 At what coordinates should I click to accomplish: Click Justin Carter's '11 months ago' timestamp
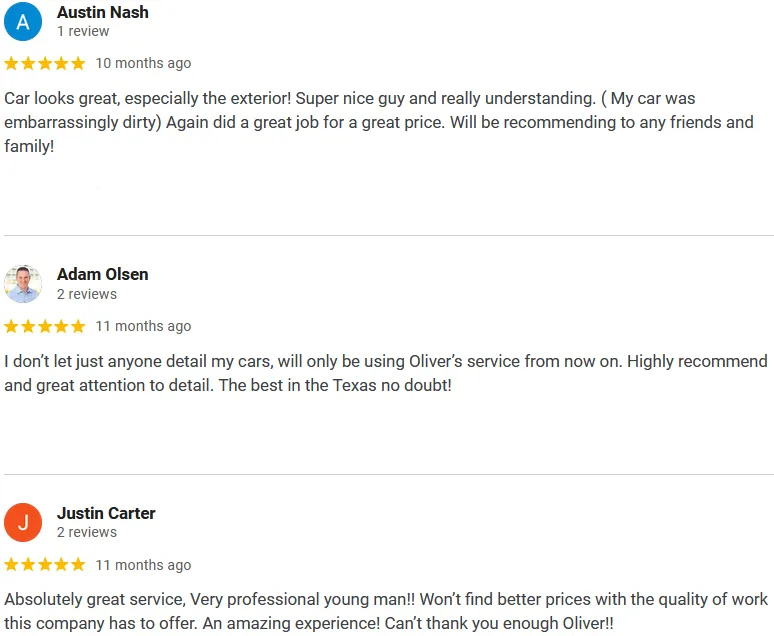click(x=143, y=565)
